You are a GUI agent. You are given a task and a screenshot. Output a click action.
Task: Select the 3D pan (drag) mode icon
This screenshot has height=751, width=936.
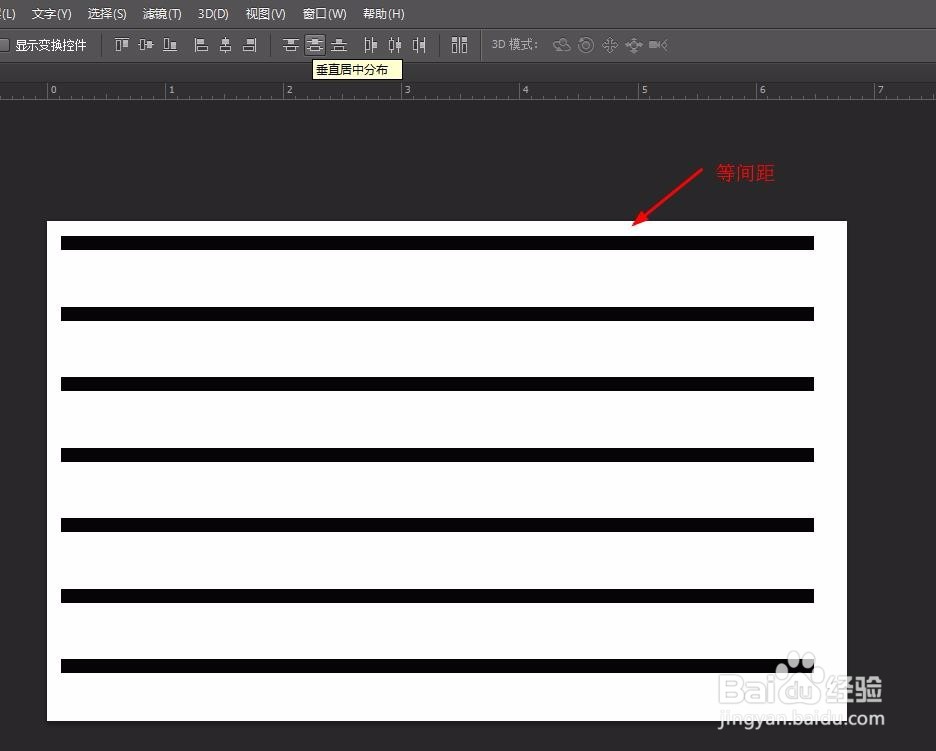(x=610, y=45)
